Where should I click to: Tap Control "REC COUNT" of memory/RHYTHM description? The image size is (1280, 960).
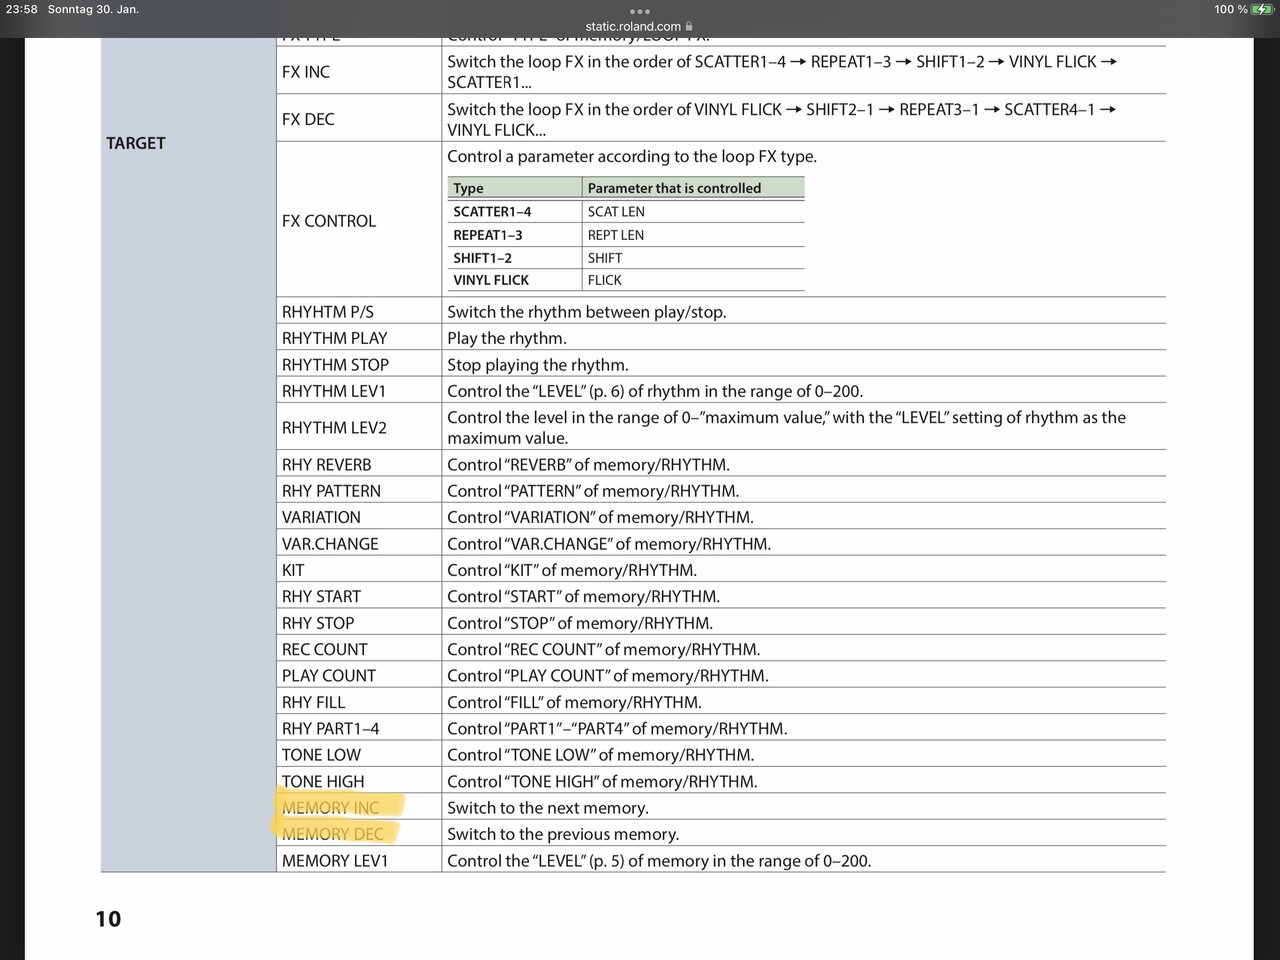(x=603, y=649)
